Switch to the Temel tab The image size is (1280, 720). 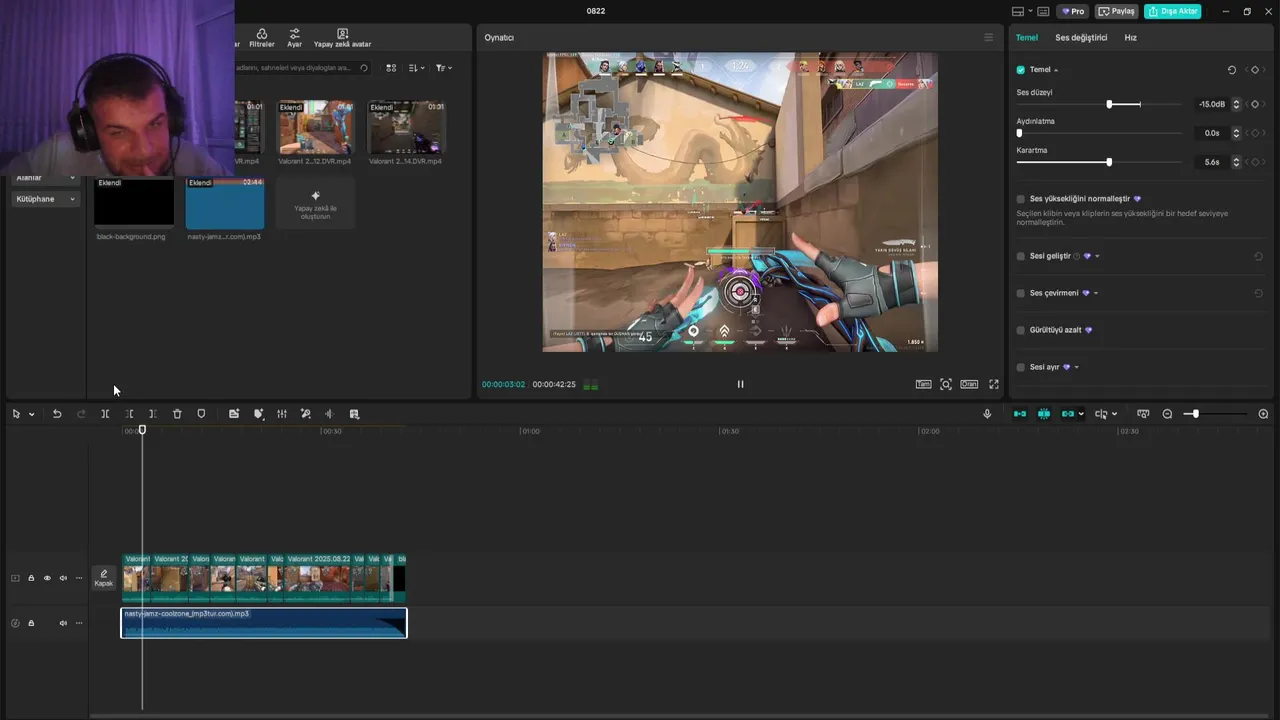pos(1027,38)
